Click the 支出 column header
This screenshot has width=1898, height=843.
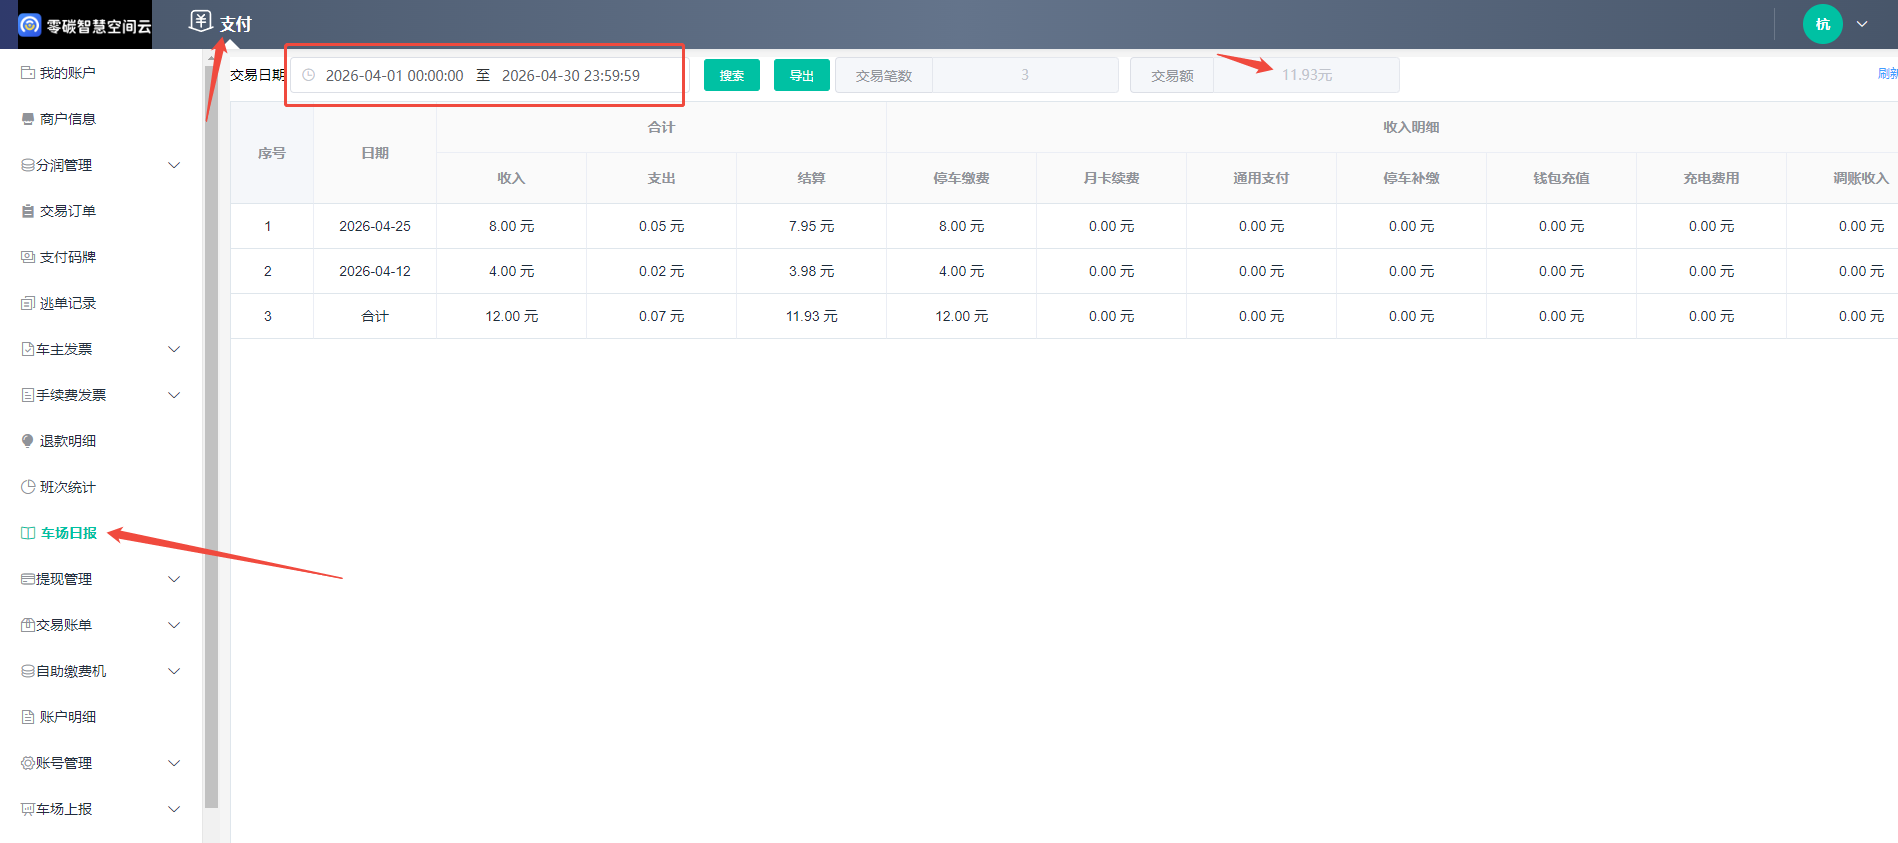[x=661, y=178]
